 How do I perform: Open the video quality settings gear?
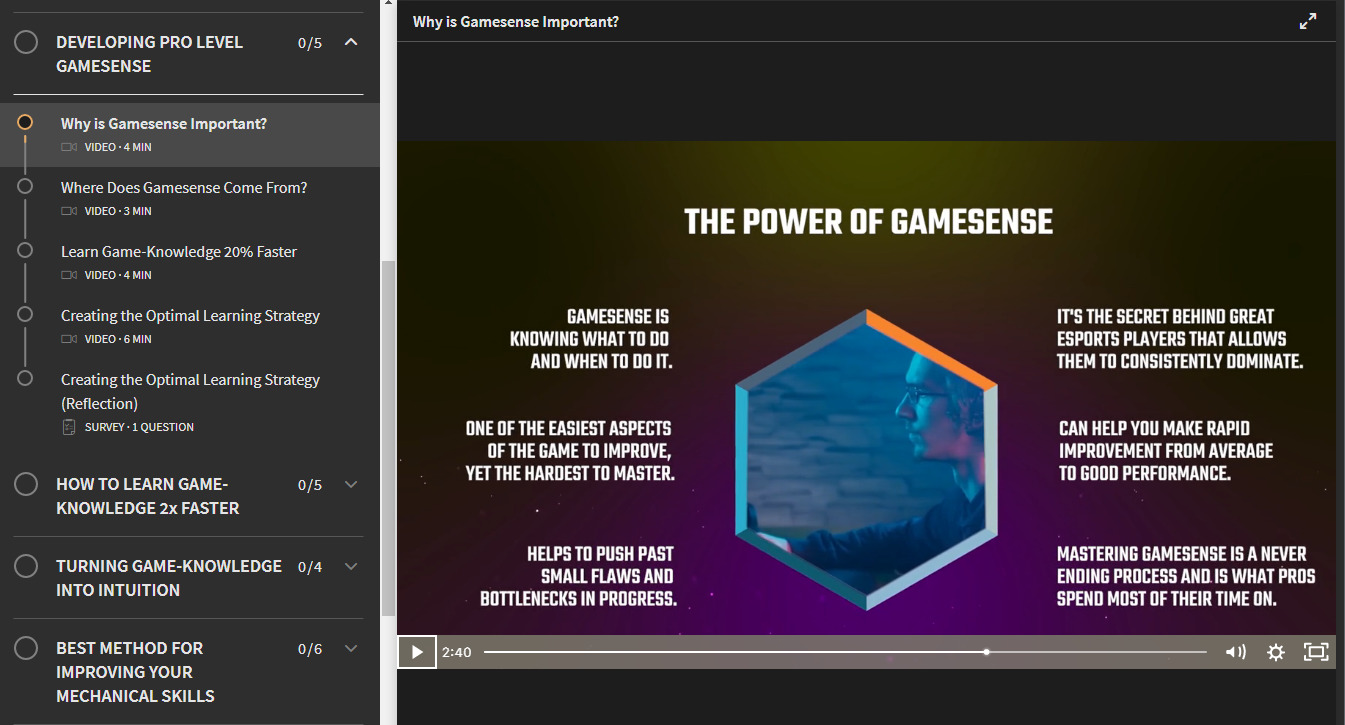point(1276,651)
